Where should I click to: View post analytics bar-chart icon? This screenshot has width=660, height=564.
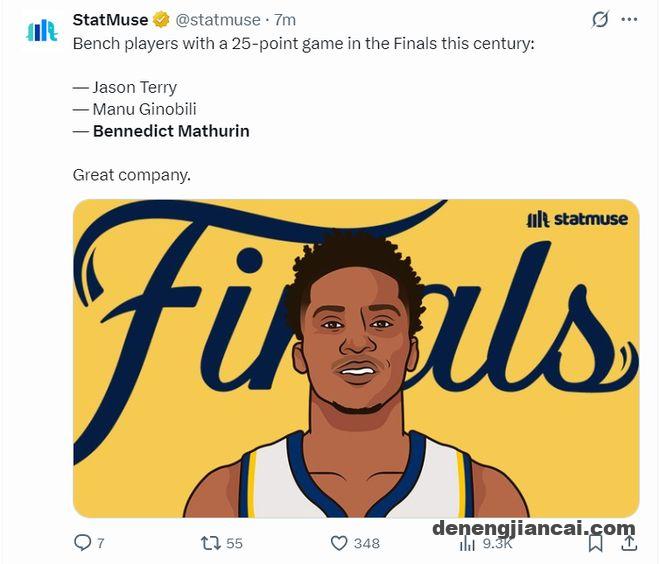467,544
